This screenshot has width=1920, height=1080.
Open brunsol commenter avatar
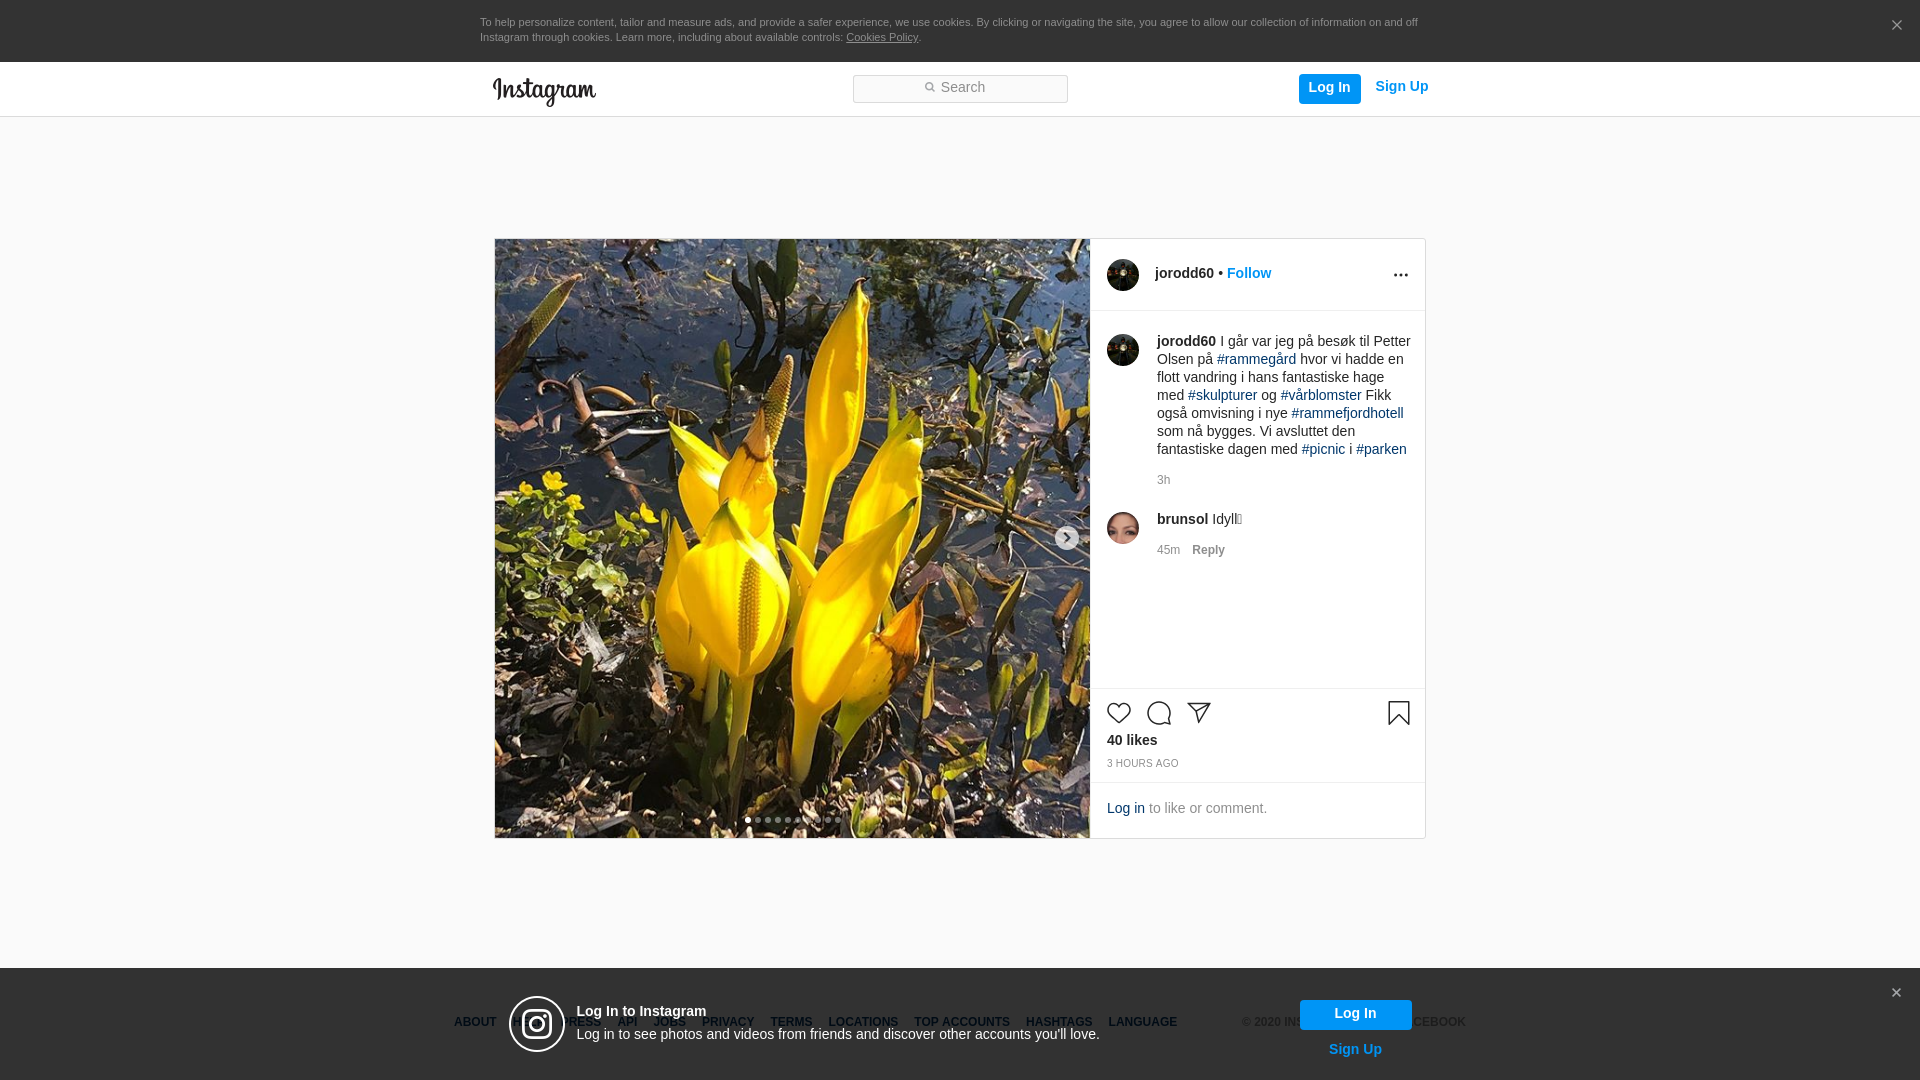(x=1122, y=528)
